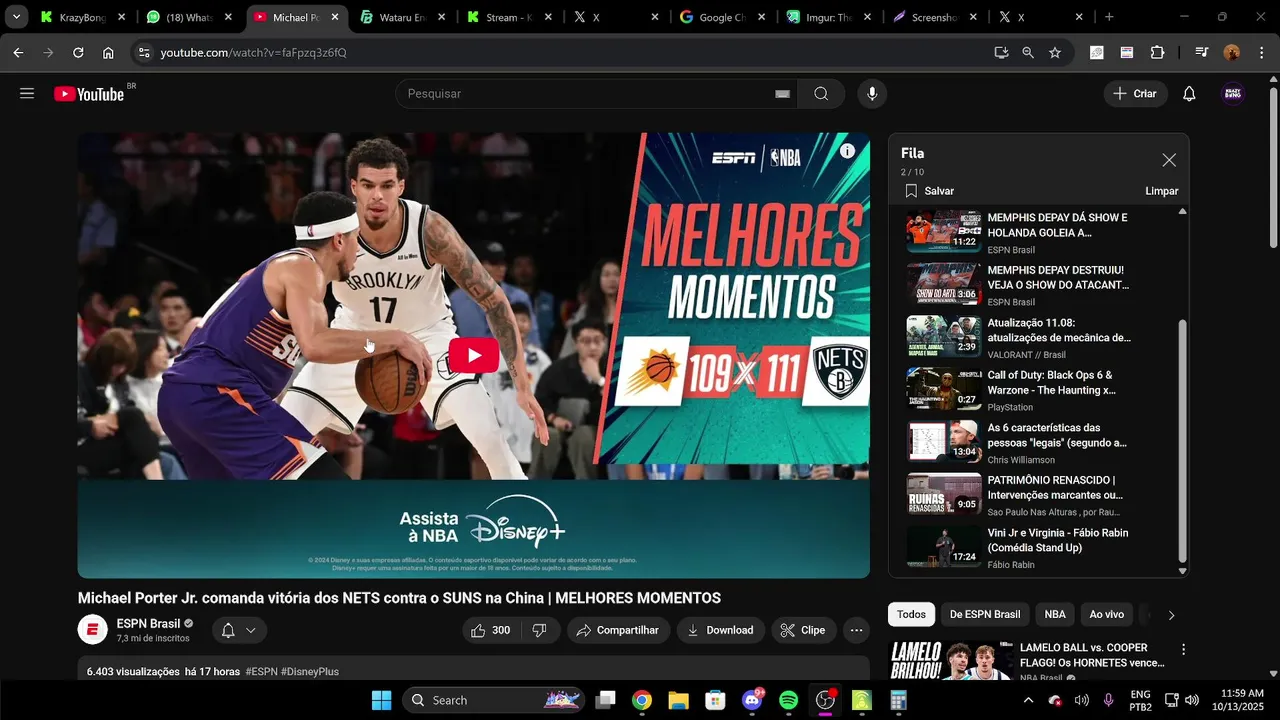The image size is (1280, 720).
Task: Open options for LAMELO BALL vs. COOPER video
Action: (1183, 649)
